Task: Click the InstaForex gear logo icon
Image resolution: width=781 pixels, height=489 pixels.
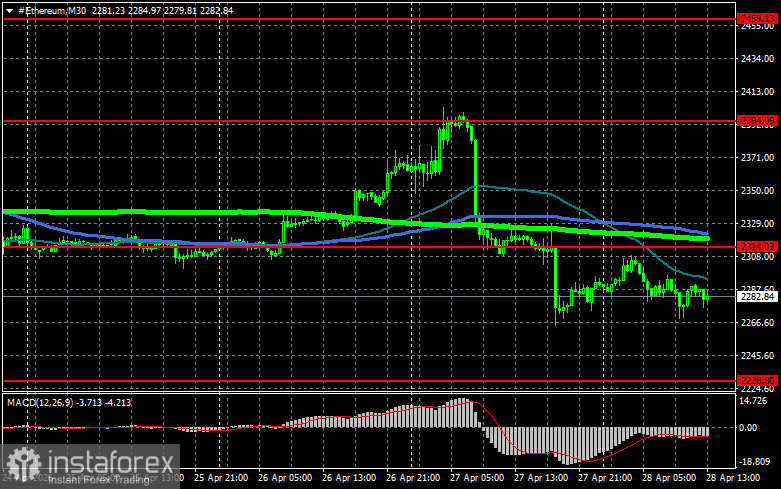Action: click(23, 463)
